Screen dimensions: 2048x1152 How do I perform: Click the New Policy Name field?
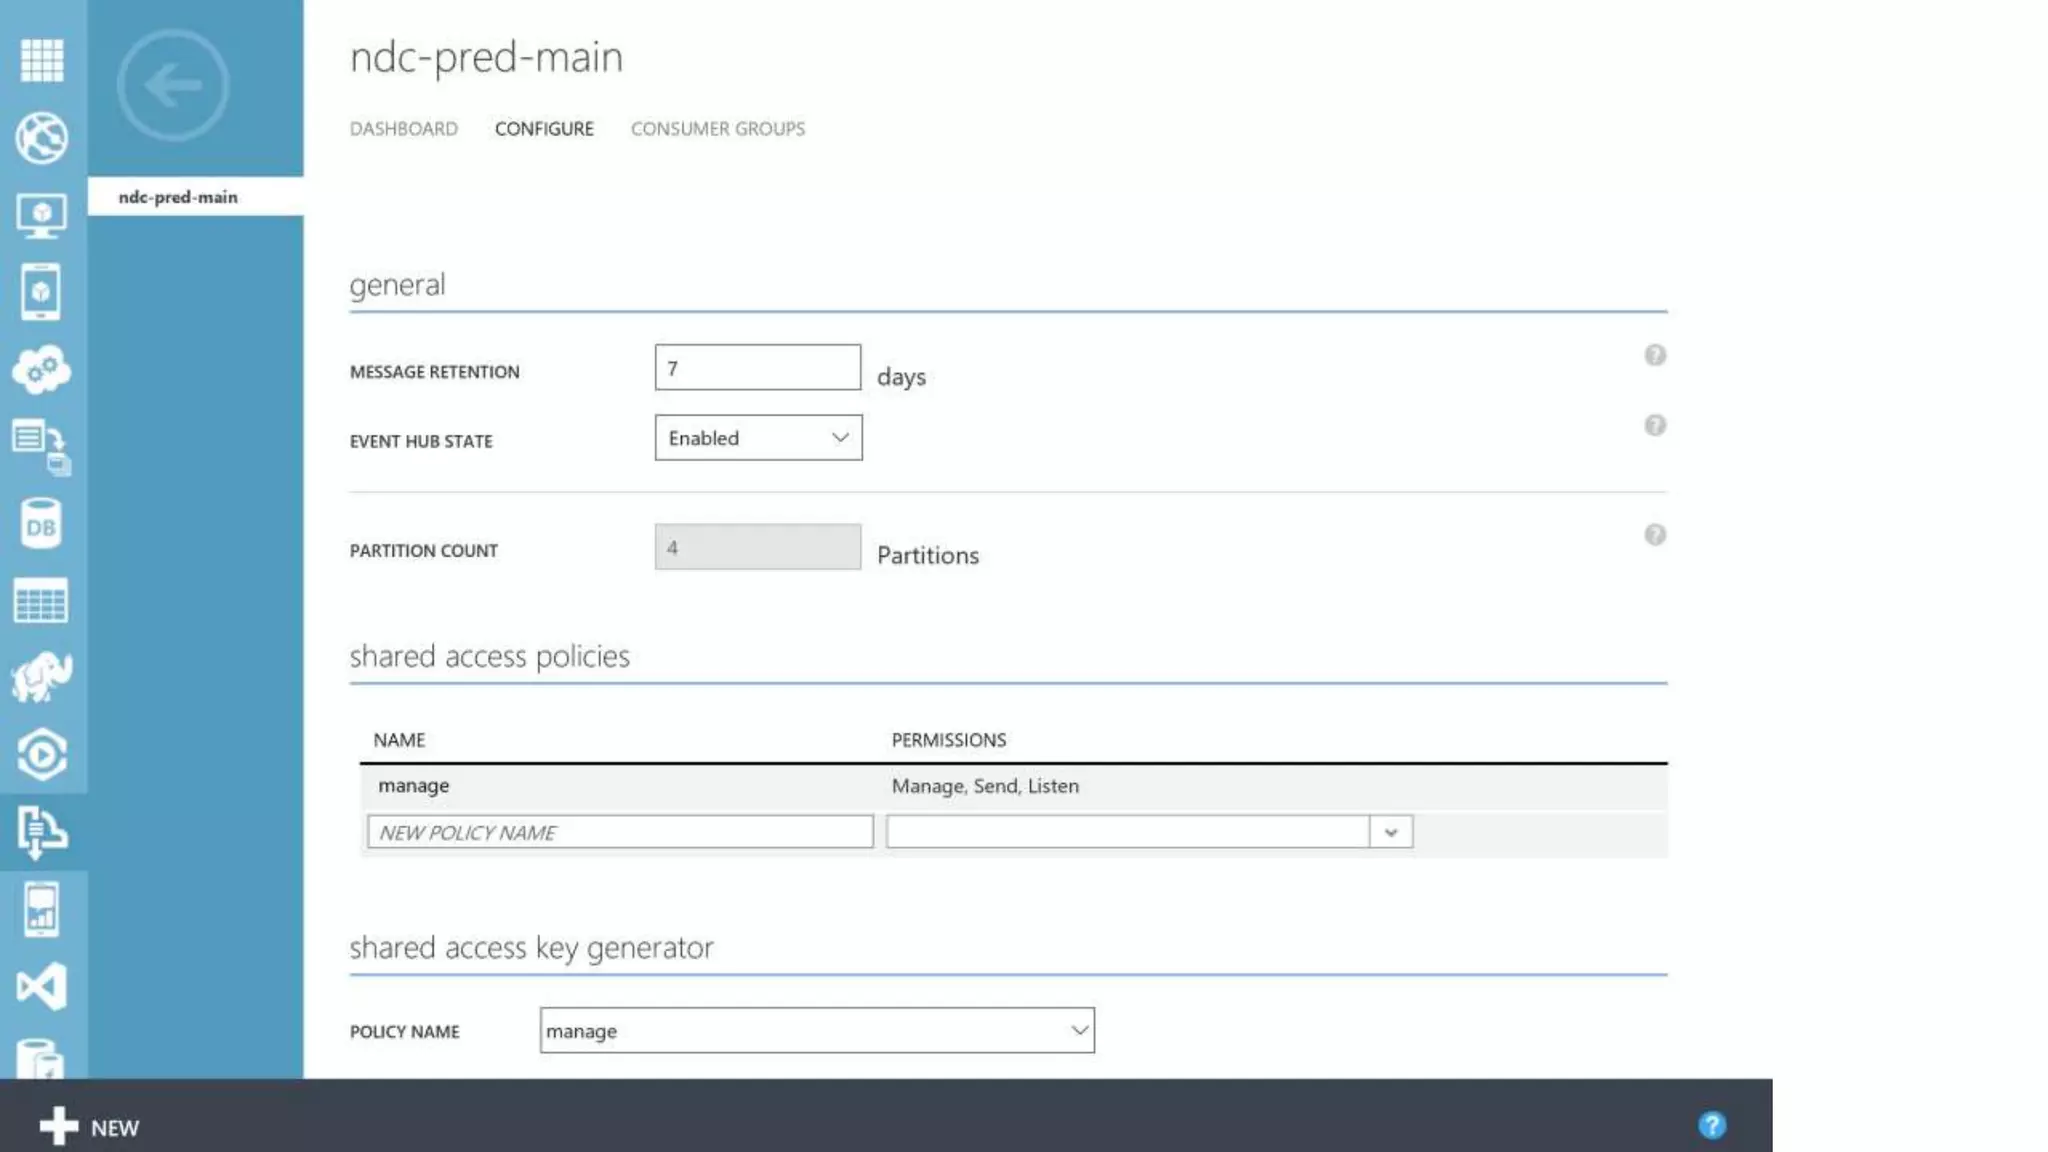(620, 832)
